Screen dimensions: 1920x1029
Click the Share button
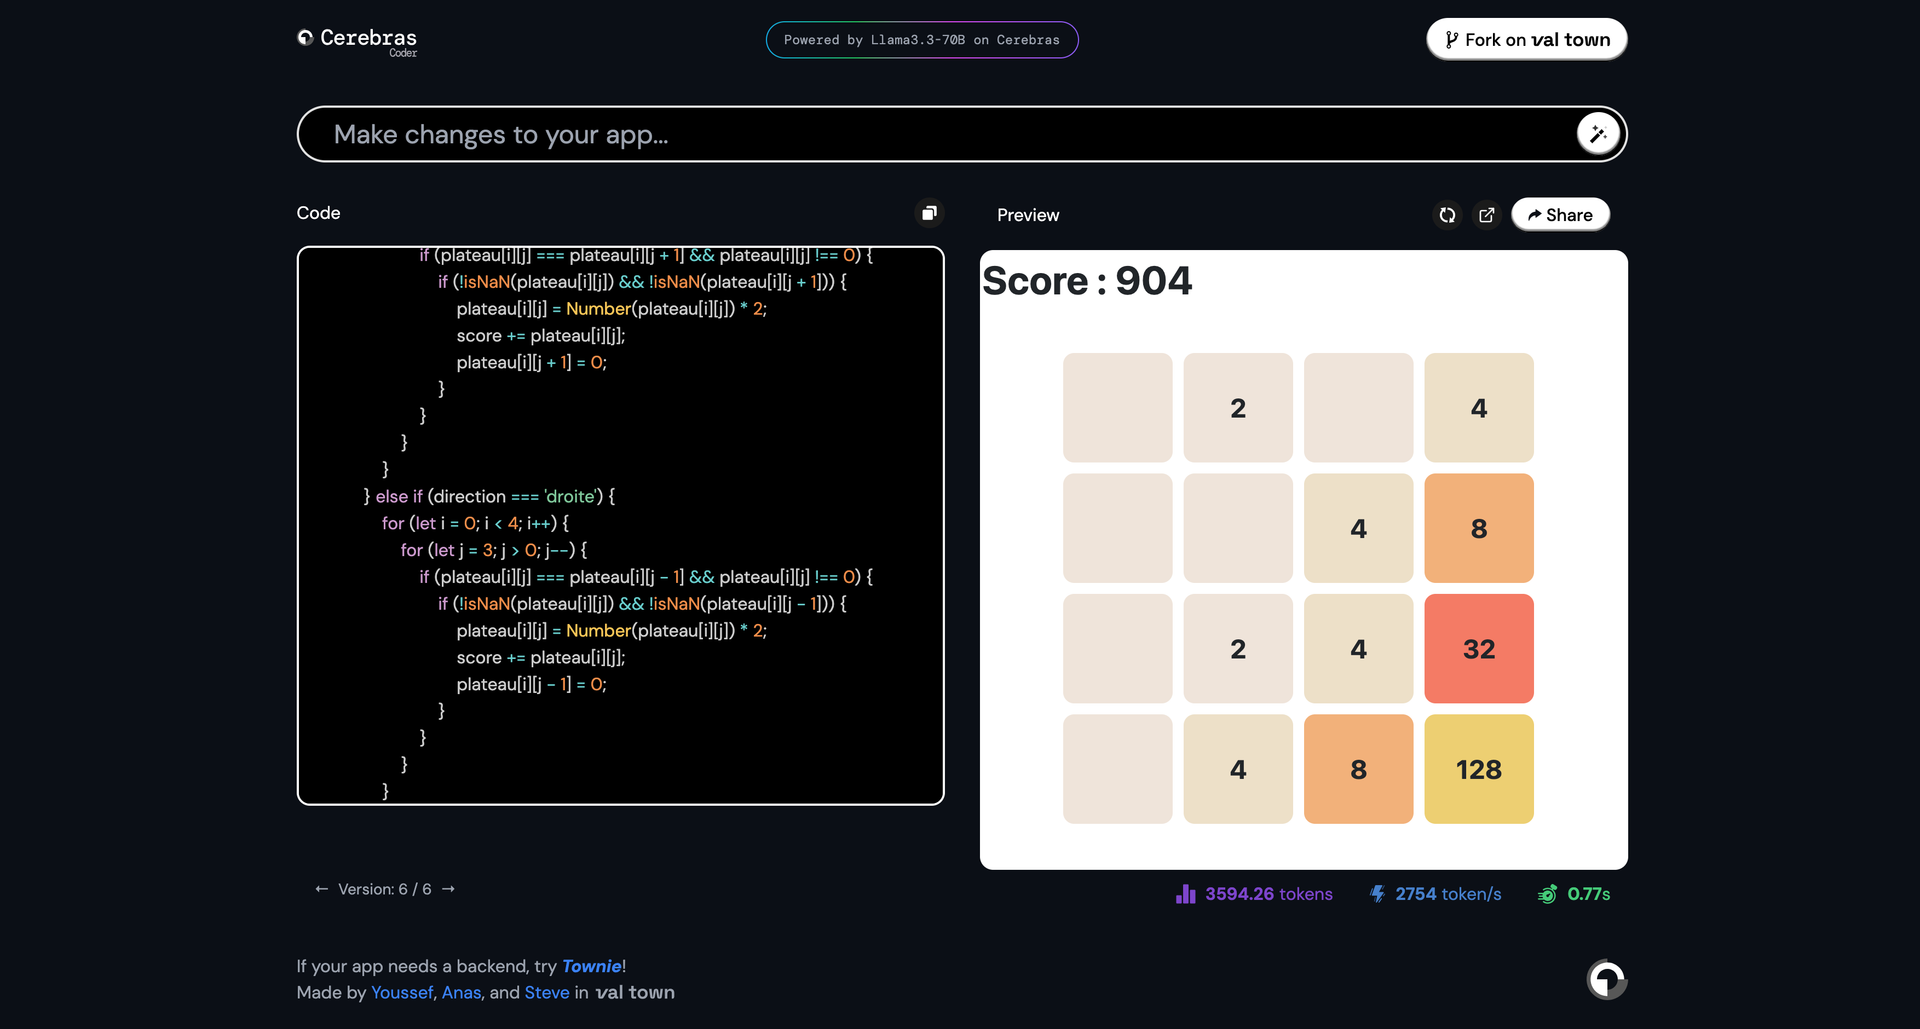pyautogui.click(x=1559, y=214)
